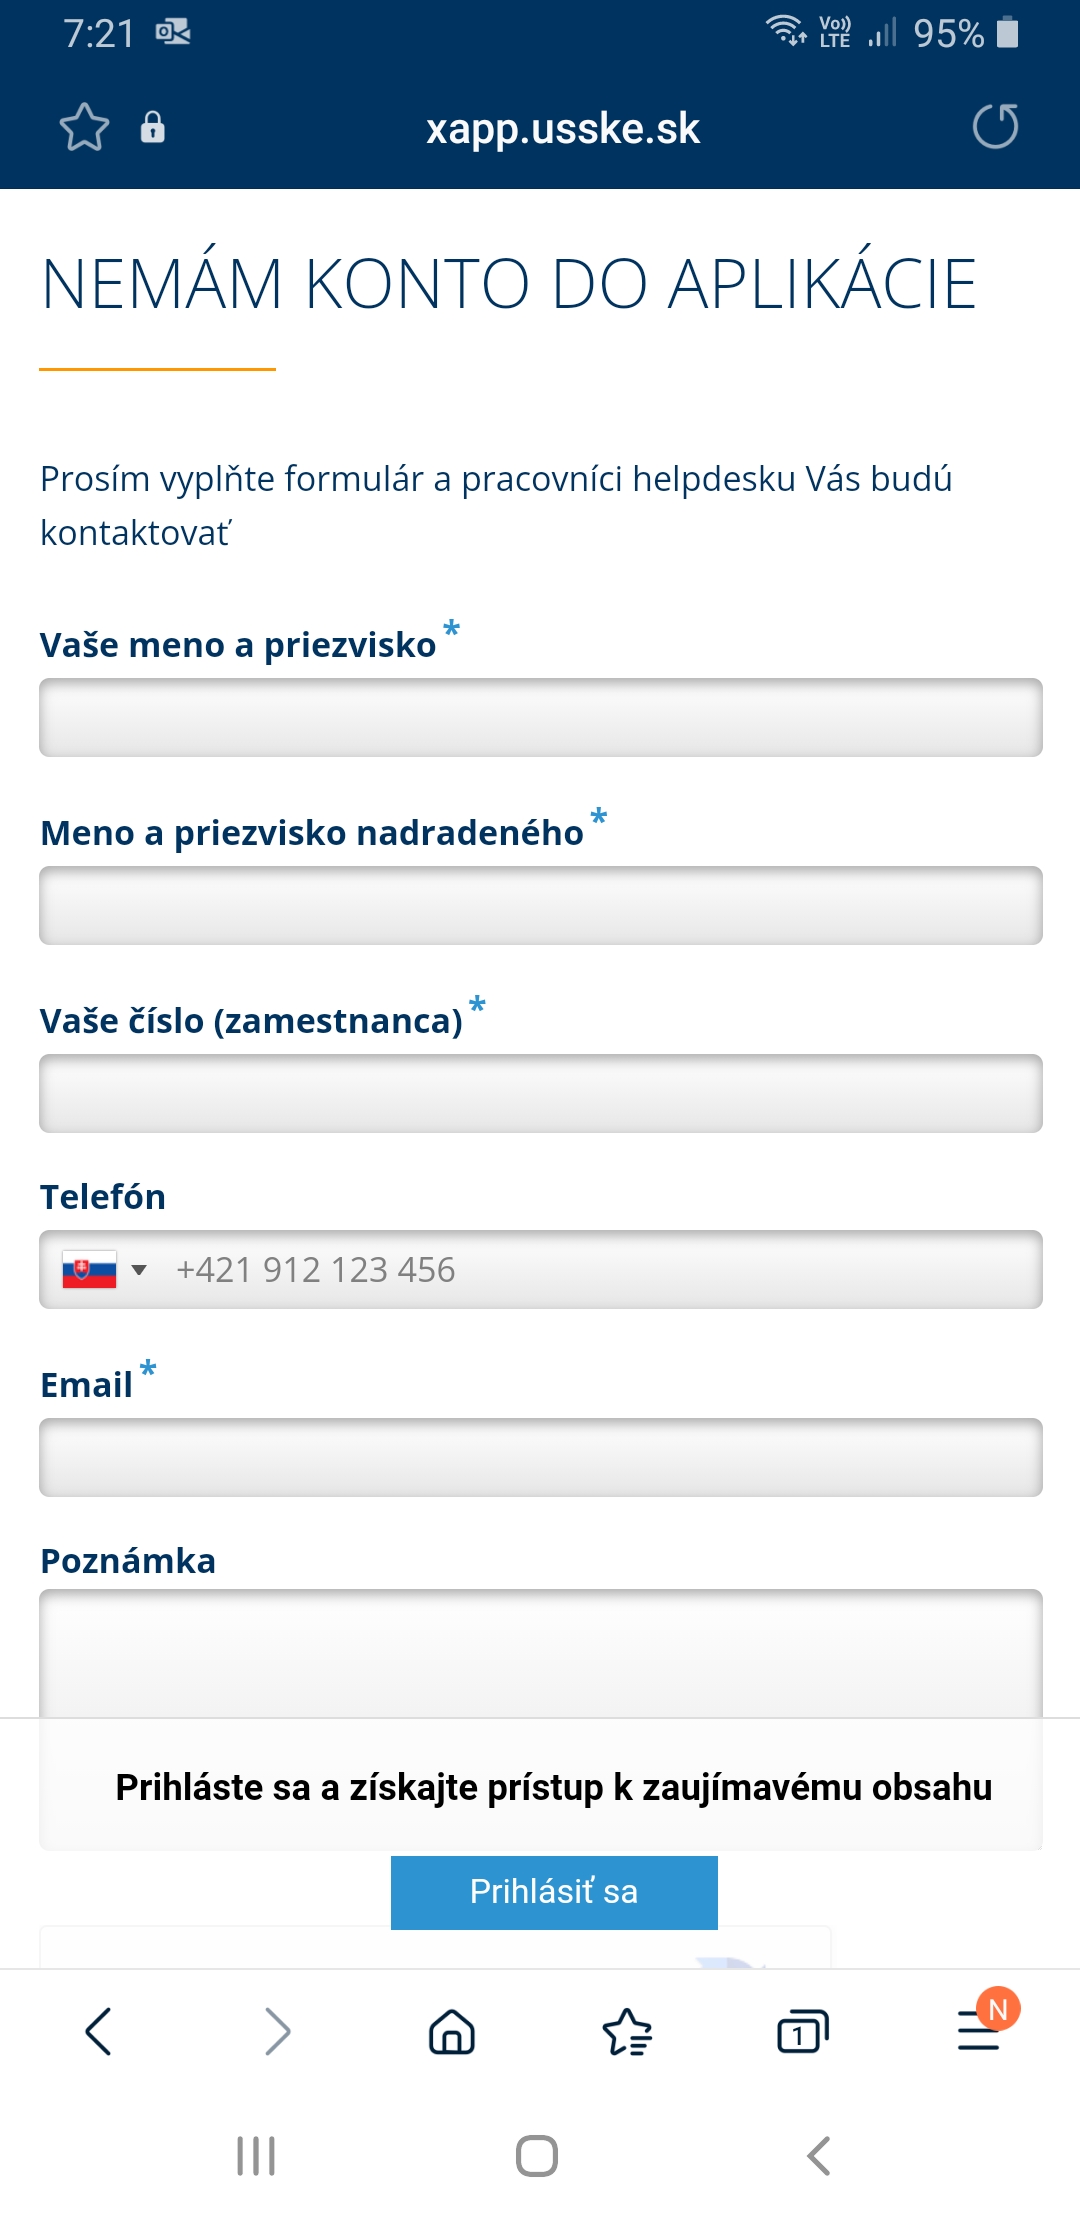Open the bookmarks list star icon

627,2031
